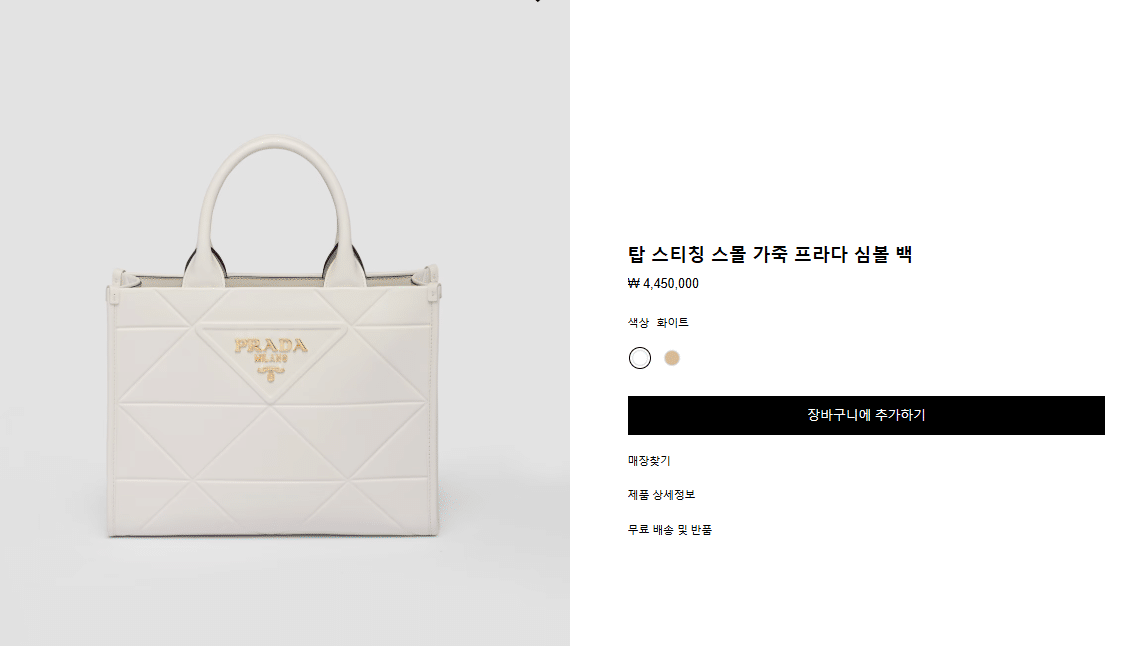Click the 색상 label
This screenshot has width=1141, height=646.
tap(638, 322)
